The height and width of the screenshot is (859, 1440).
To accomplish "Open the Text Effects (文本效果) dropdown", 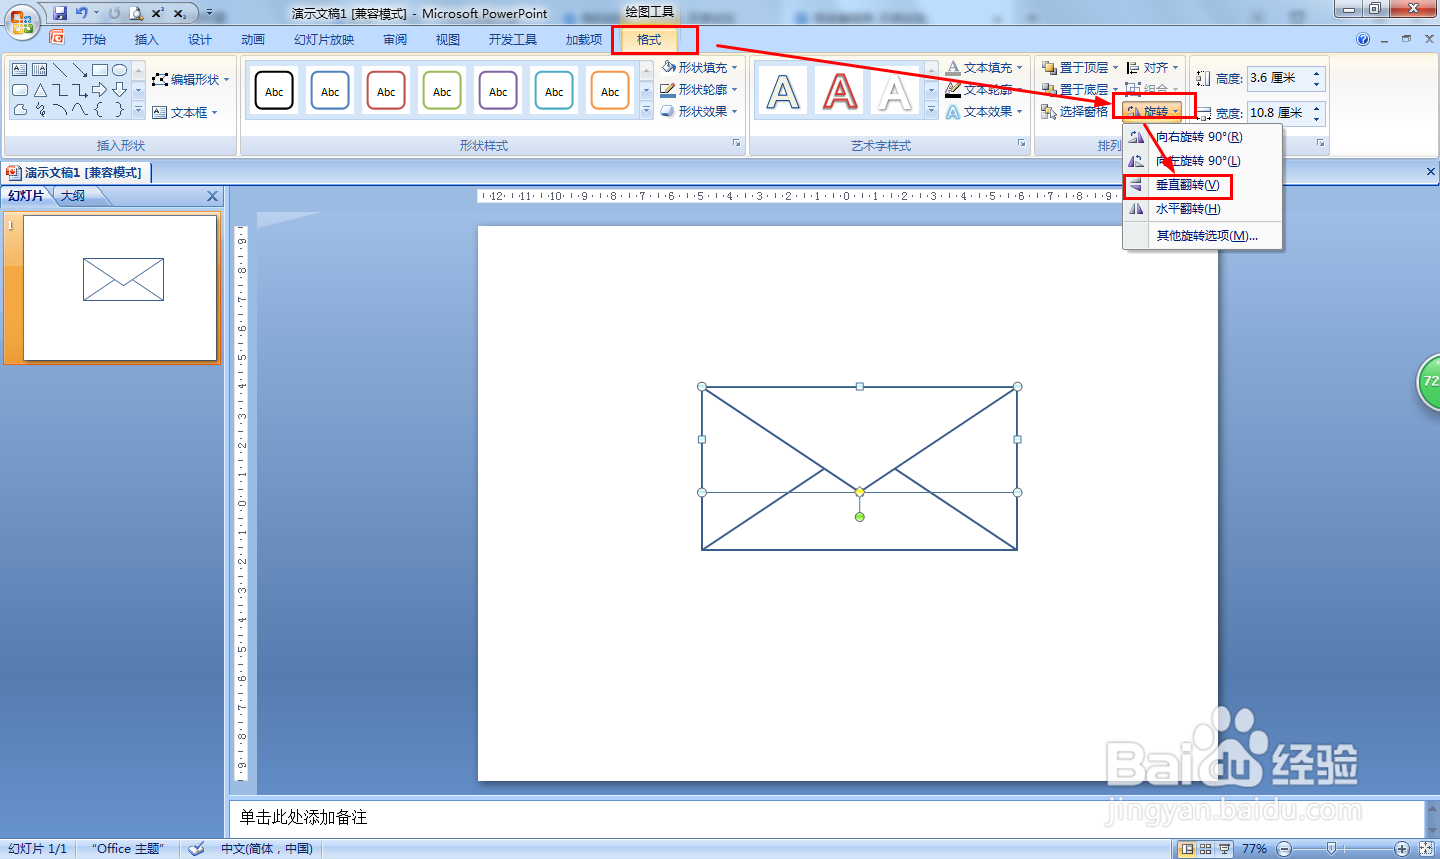I will pyautogui.click(x=985, y=111).
